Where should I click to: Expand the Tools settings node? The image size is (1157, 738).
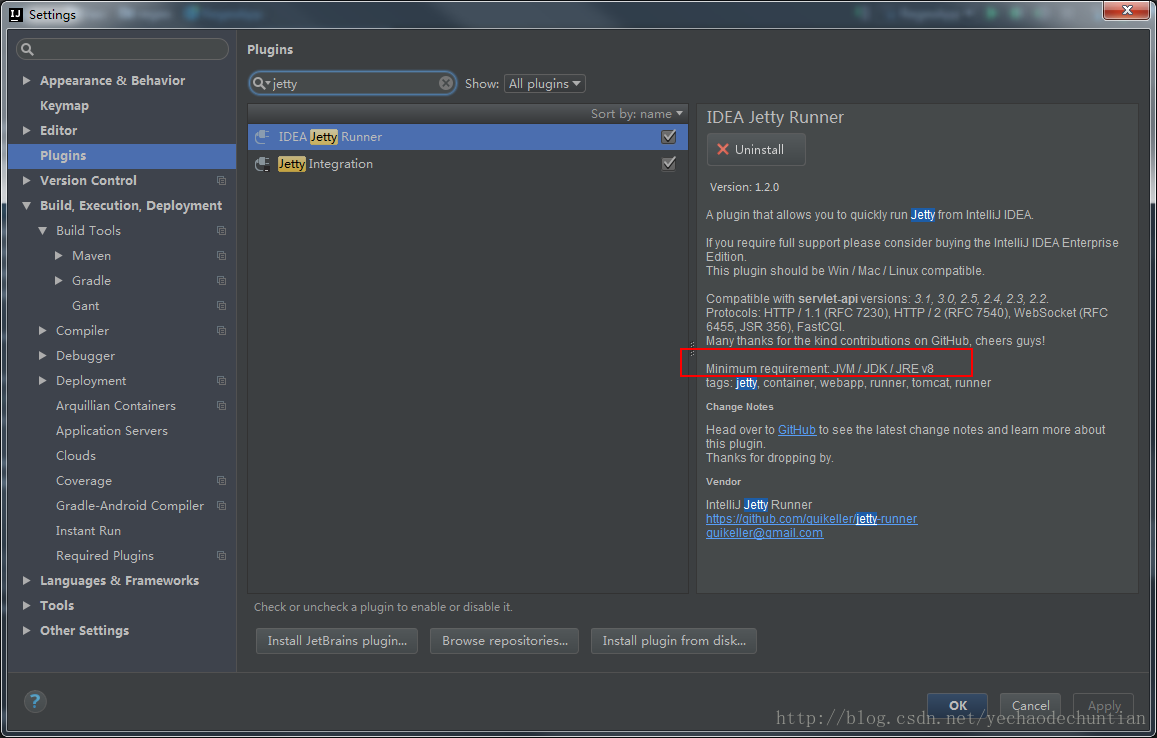(27, 606)
